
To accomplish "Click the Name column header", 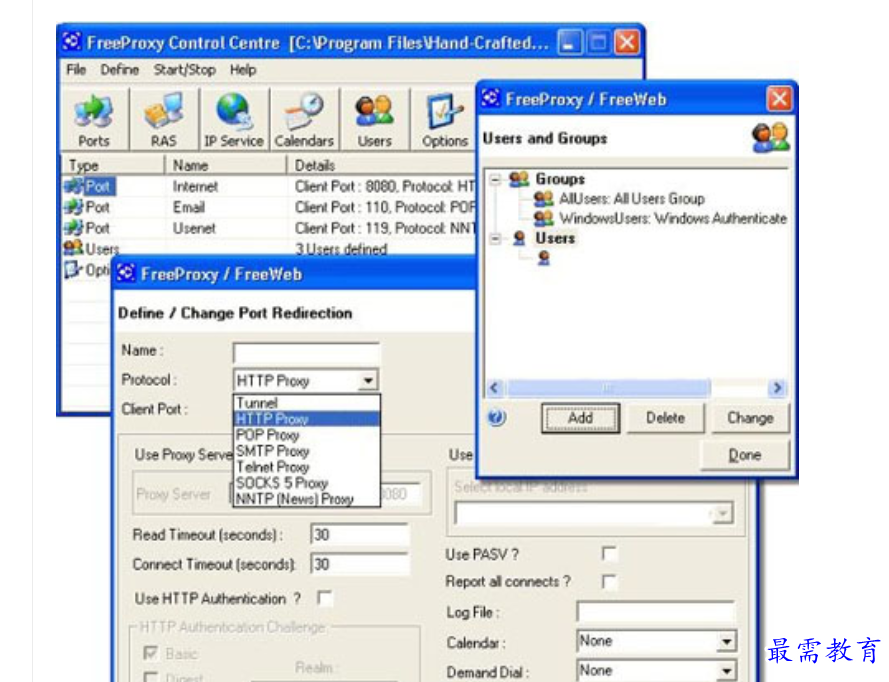I will pos(225,165).
